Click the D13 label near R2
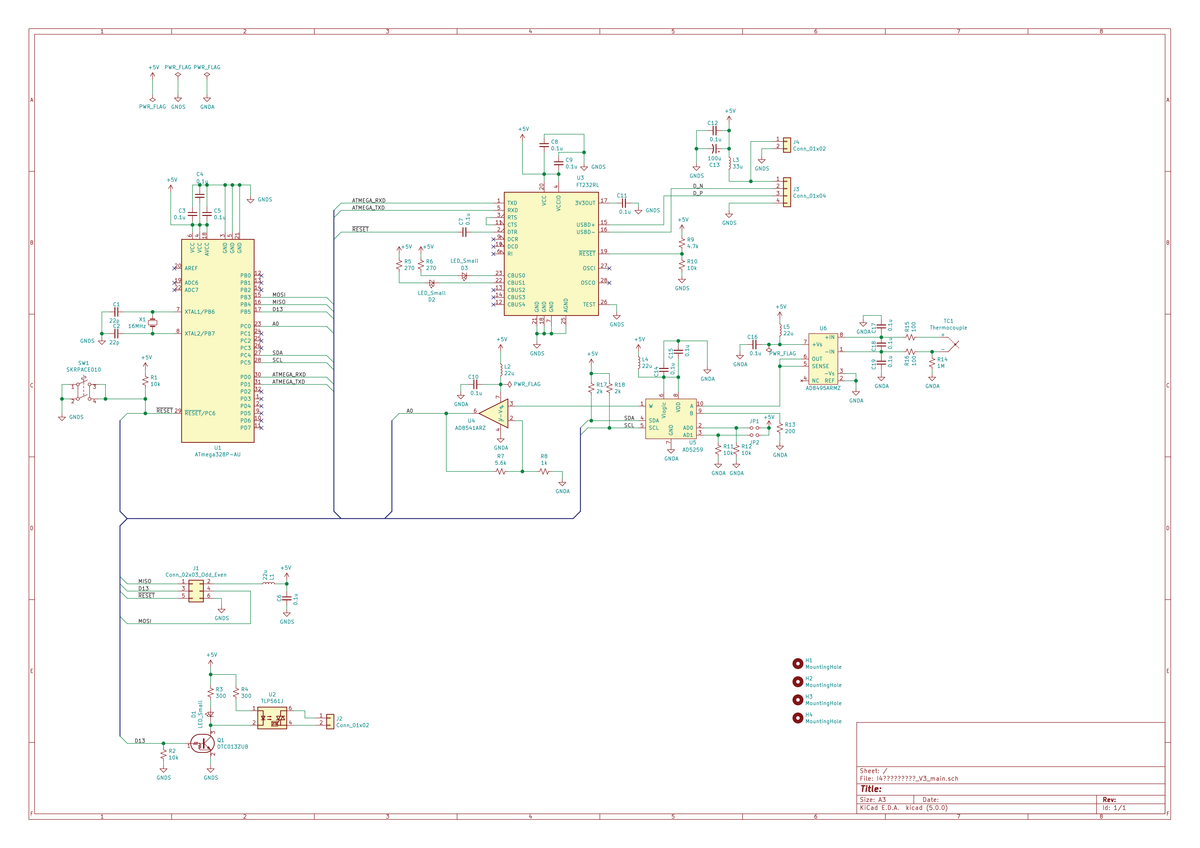The image size is (1200, 848). click(140, 741)
